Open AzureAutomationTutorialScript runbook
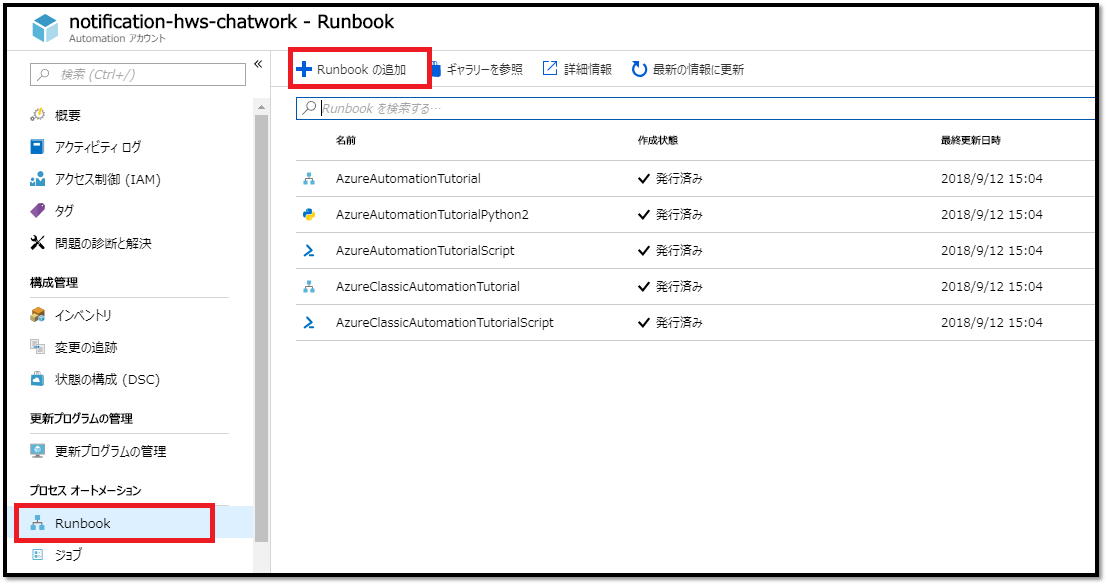Viewport: 1108px width, 586px height. pos(425,250)
